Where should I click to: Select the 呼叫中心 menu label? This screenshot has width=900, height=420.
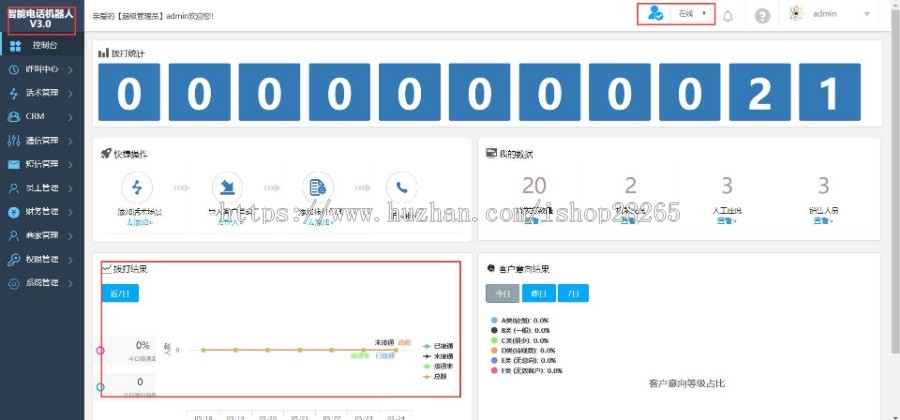[x=42, y=69]
